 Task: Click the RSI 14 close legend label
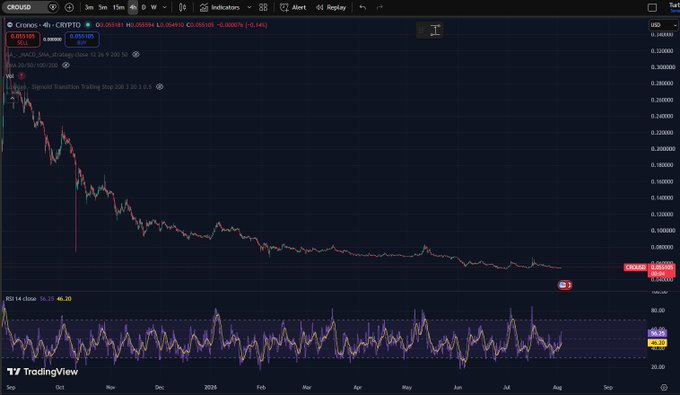tap(21, 299)
